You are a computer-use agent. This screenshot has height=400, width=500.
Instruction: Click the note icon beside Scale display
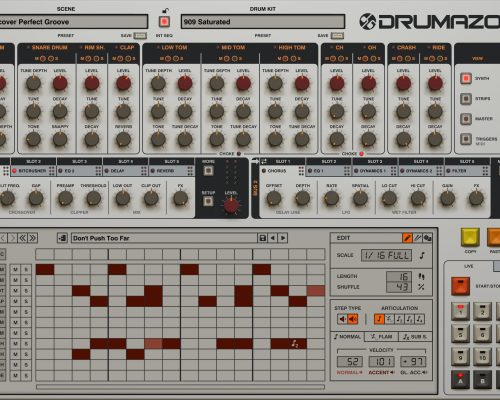(x=422, y=255)
